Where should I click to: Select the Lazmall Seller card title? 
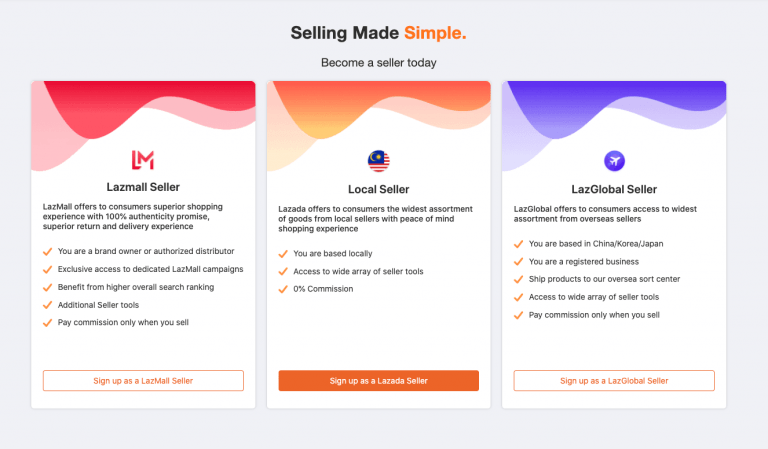tap(143, 187)
